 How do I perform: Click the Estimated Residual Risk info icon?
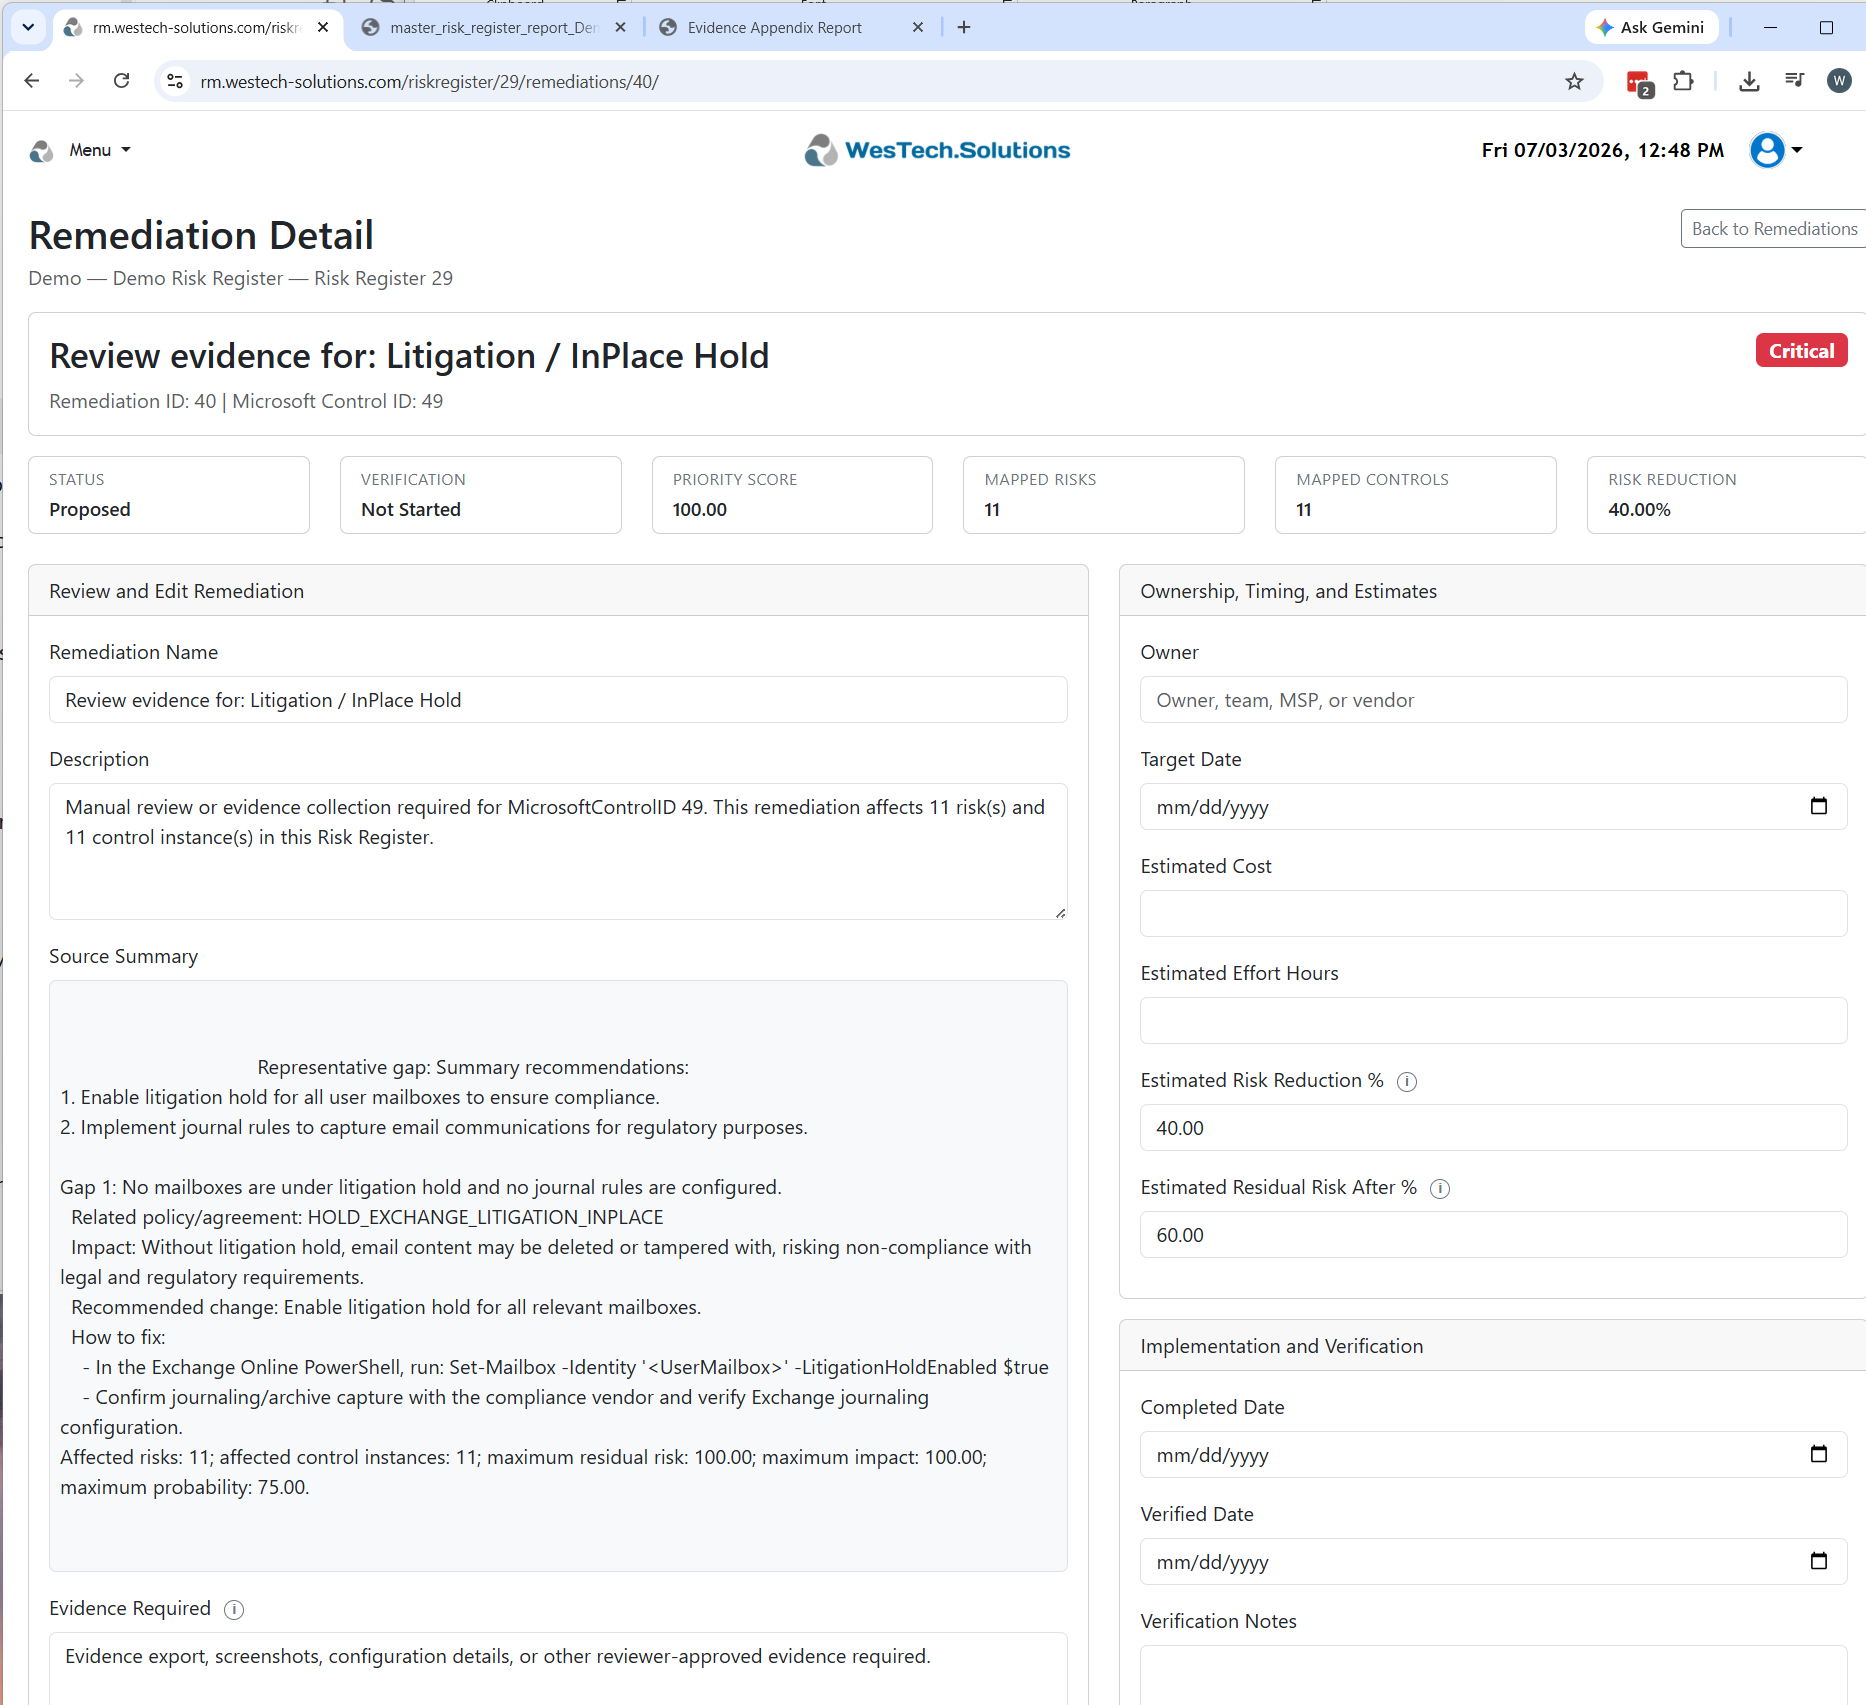click(x=1439, y=1188)
